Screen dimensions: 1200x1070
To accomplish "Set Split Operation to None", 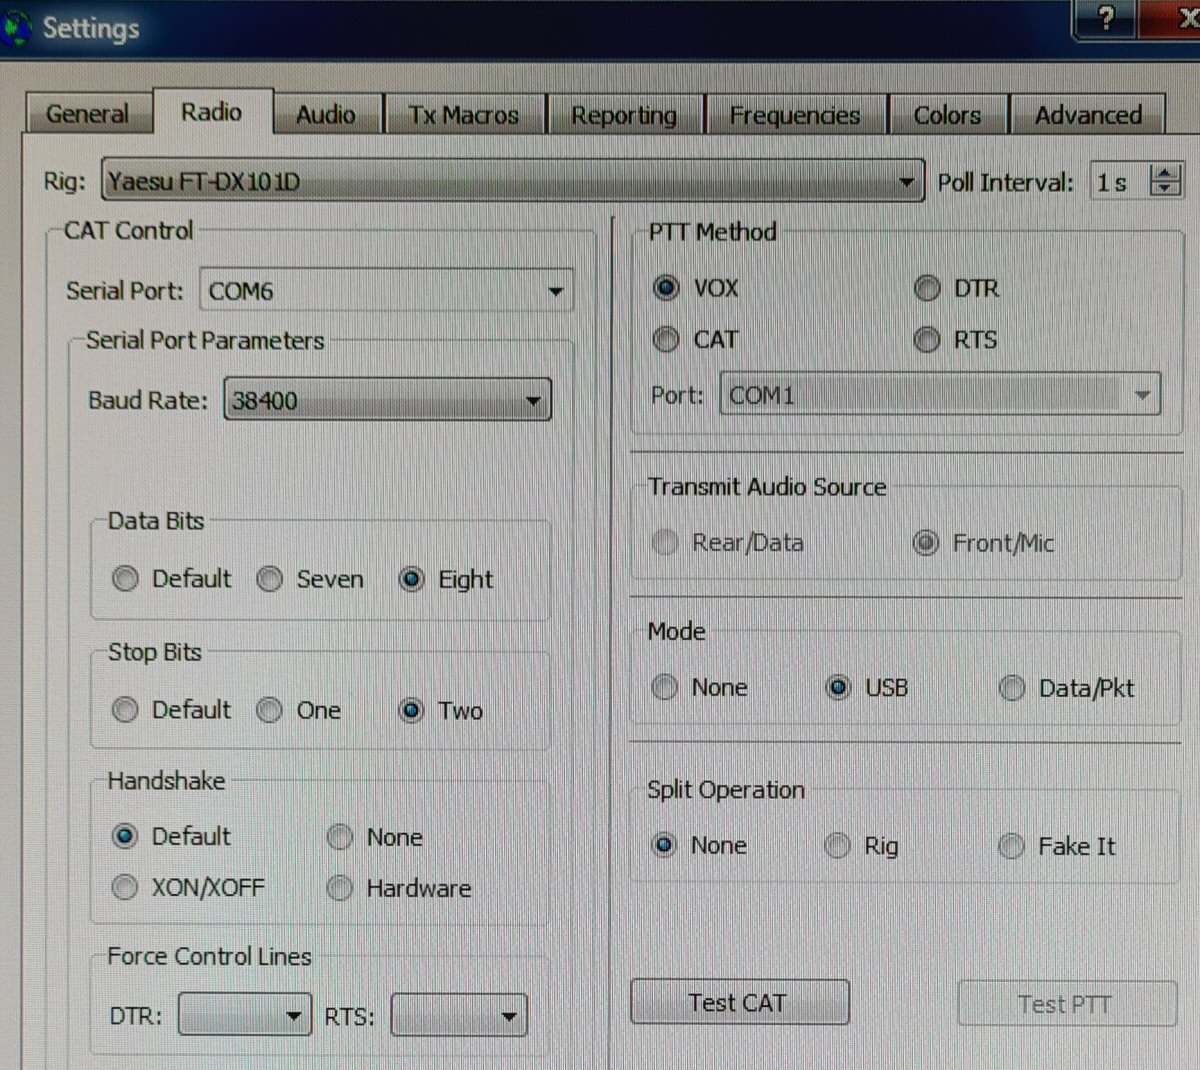I will (x=699, y=845).
